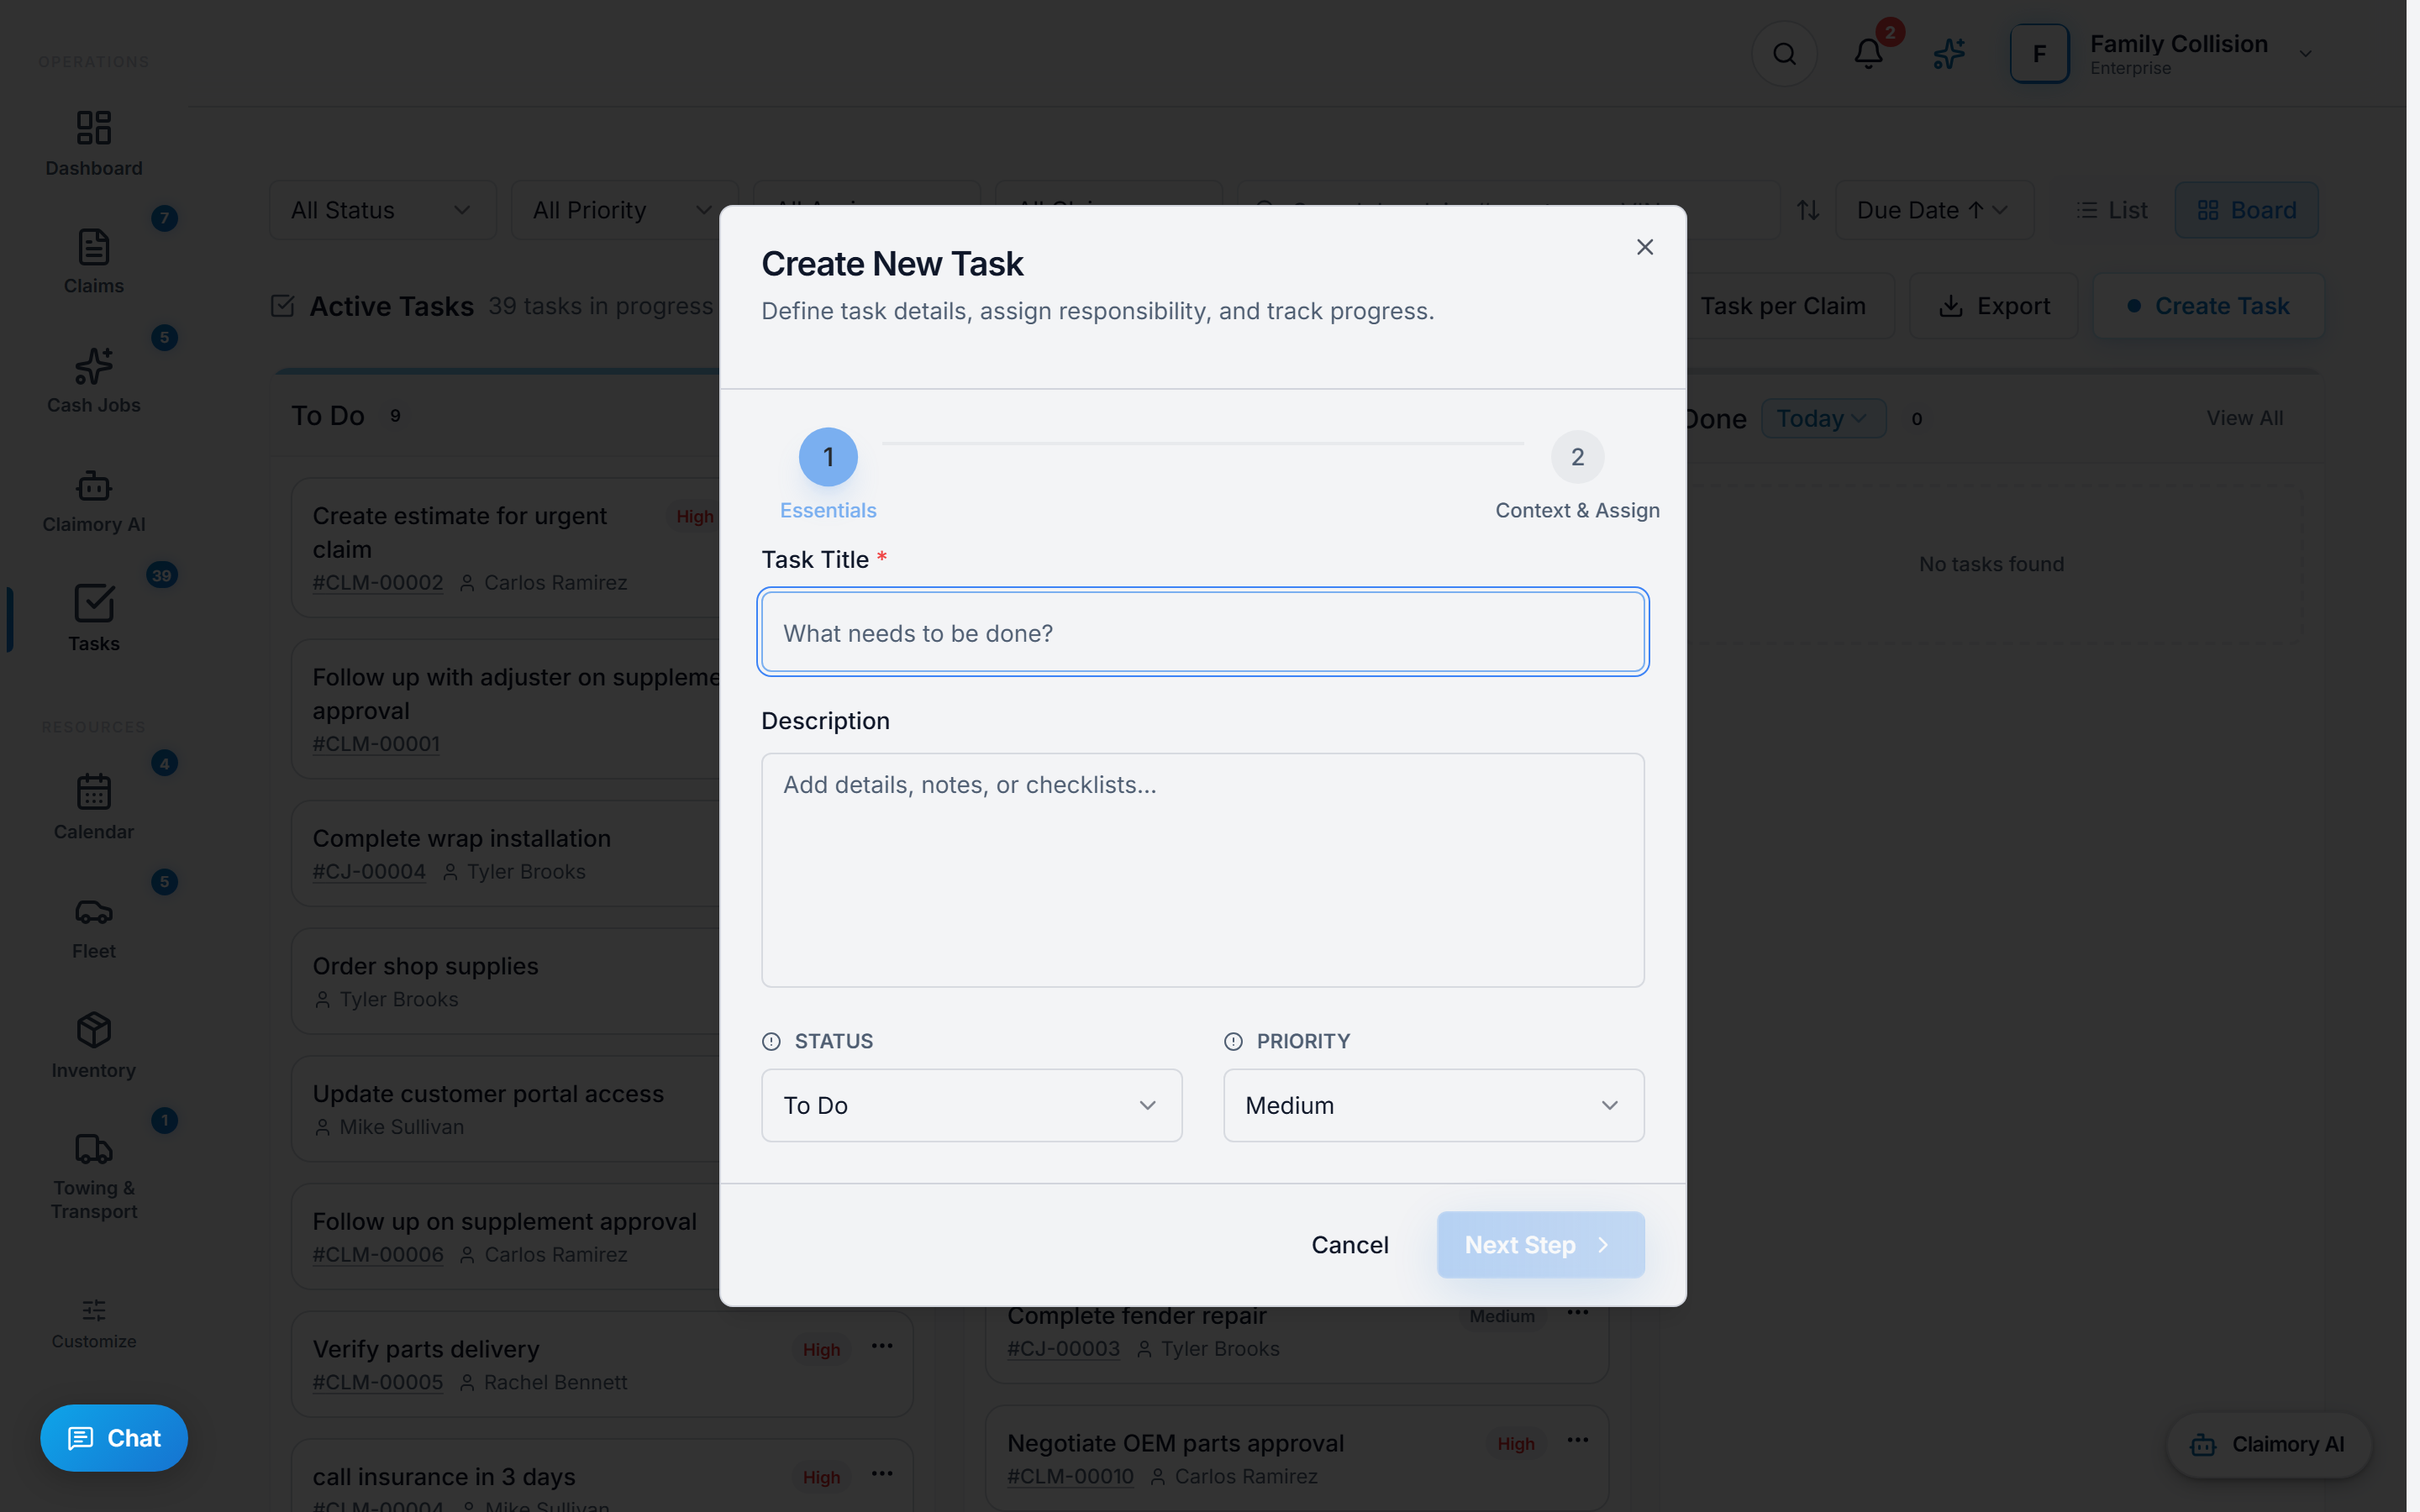Image resolution: width=2420 pixels, height=1512 pixels.
Task: Open Towing & Transport sidebar item
Action: click(x=93, y=1176)
